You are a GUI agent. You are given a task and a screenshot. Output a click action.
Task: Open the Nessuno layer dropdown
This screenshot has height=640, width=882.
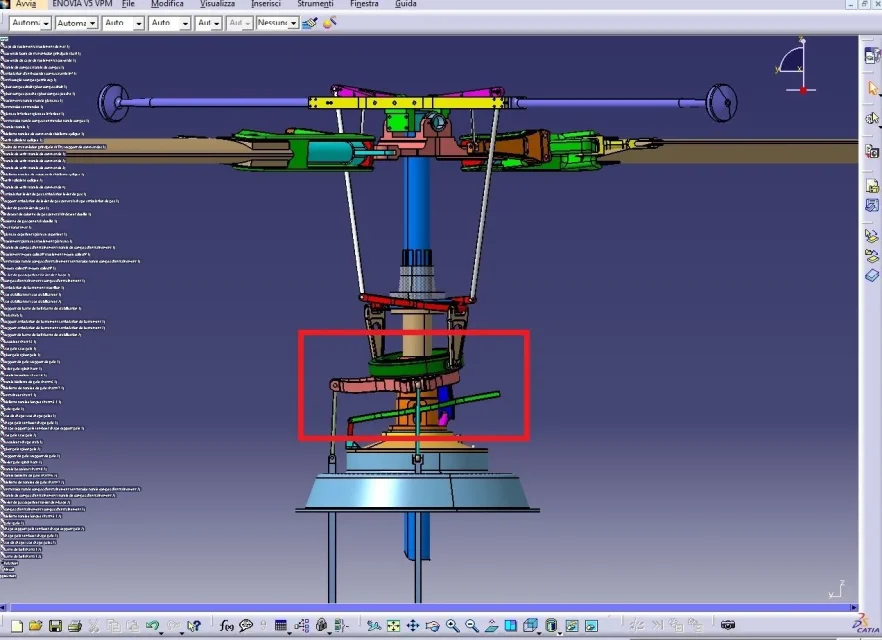pyautogui.click(x=293, y=23)
